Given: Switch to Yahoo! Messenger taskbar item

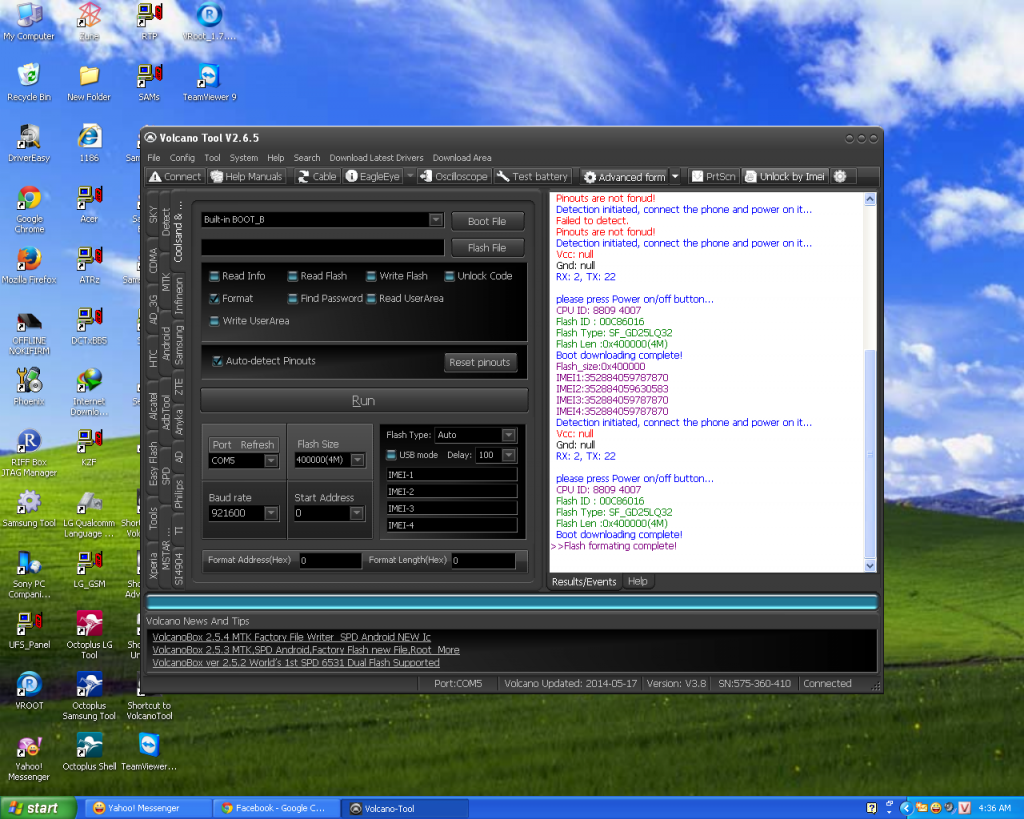Looking at the screenshot, I should tap(147, 809).
